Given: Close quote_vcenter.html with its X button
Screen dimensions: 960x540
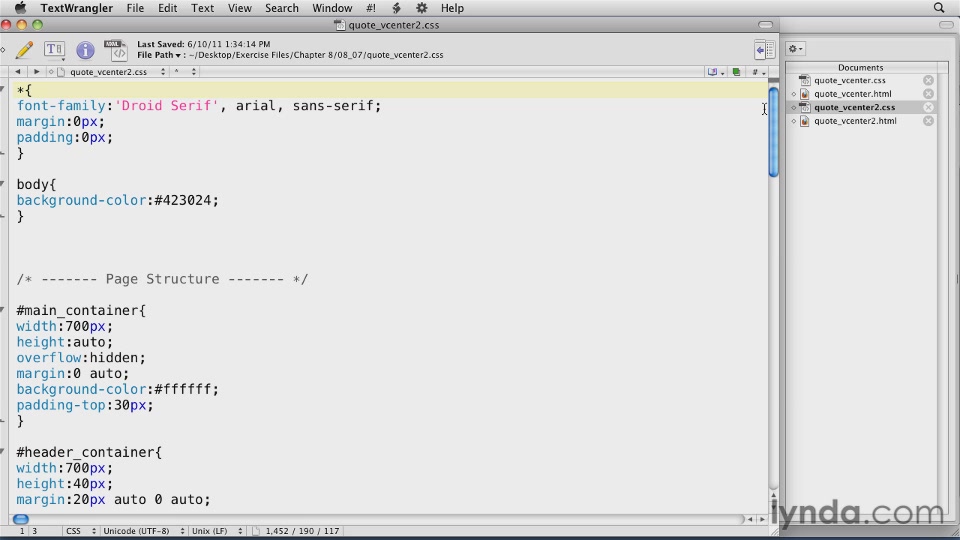Looking at the screenshot, I should pyautogui.click(x=928, y=94).
